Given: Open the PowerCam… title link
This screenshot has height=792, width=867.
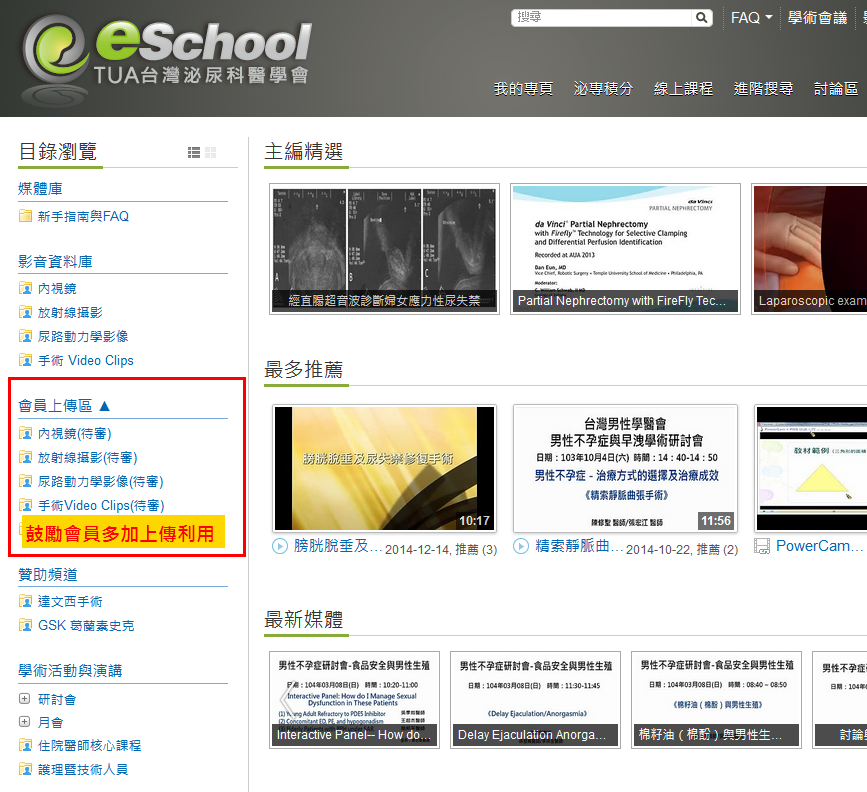Looking at the screenshot, I should [819, 546].
